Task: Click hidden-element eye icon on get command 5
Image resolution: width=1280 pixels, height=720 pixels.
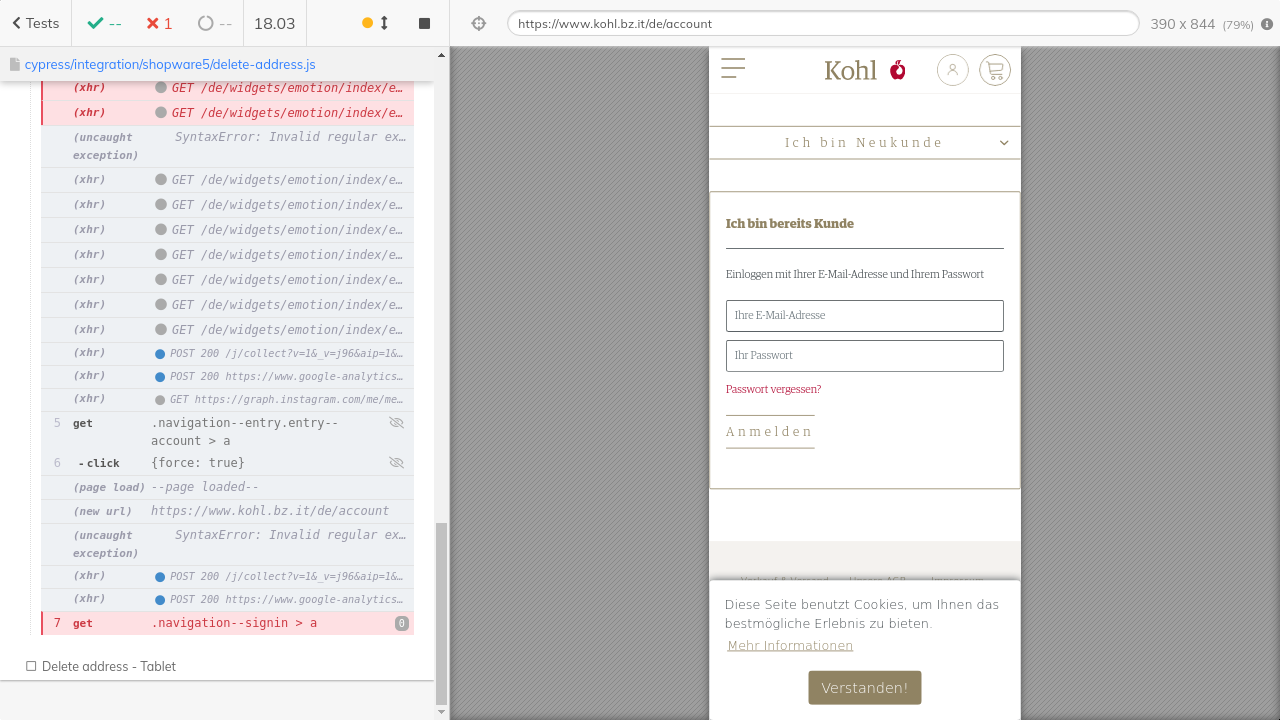Action: click(x=396, y=423)
